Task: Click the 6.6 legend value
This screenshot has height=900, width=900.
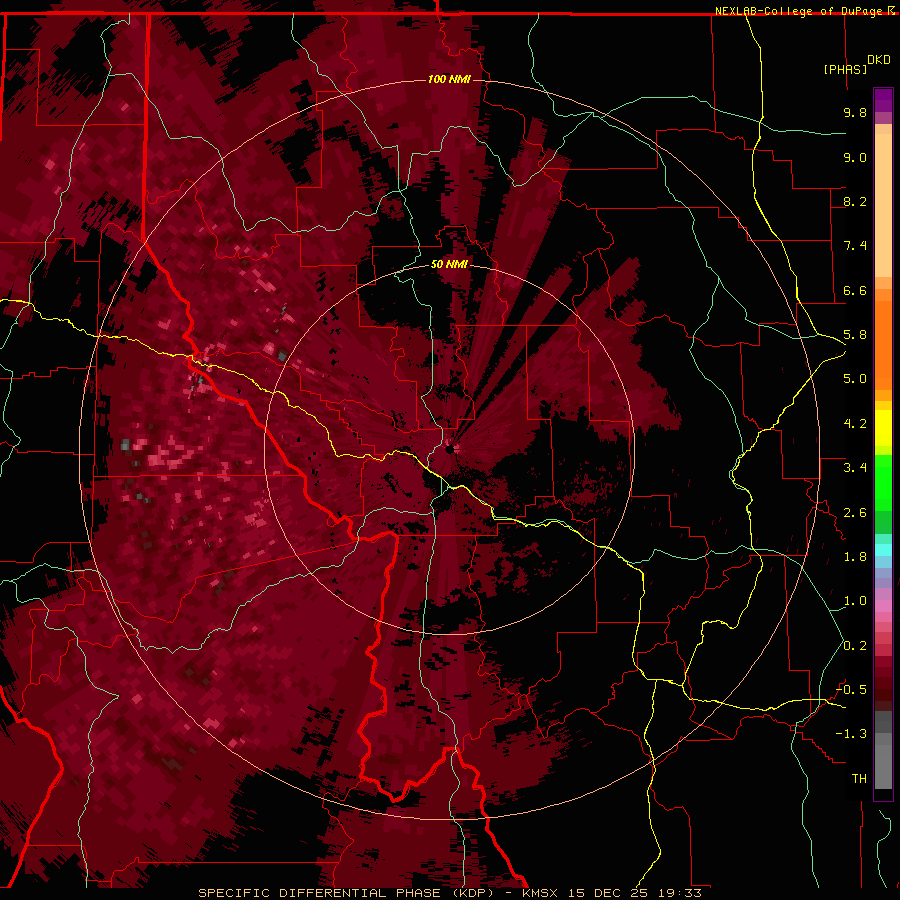Action: (x=855, y=290)
